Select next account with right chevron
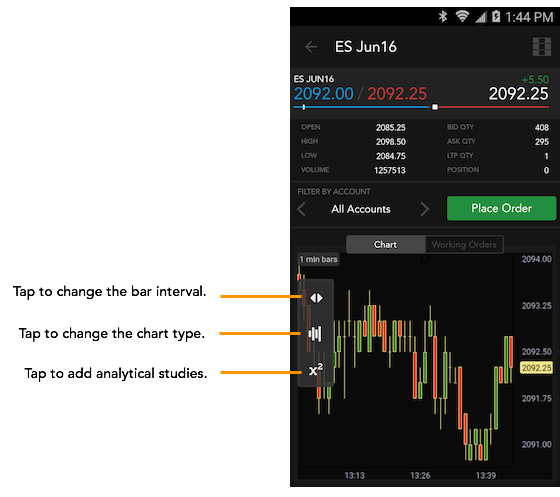The width and height of the screenshot is (560, 497). click(x=424, y=209)
